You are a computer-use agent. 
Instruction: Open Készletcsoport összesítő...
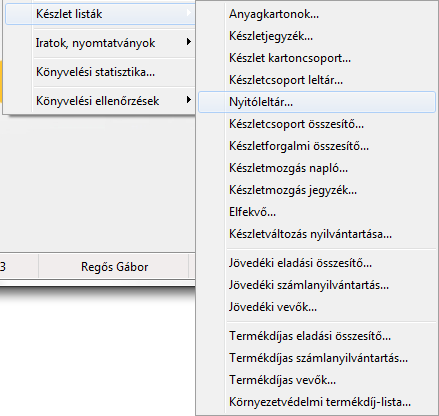[317, 124]
